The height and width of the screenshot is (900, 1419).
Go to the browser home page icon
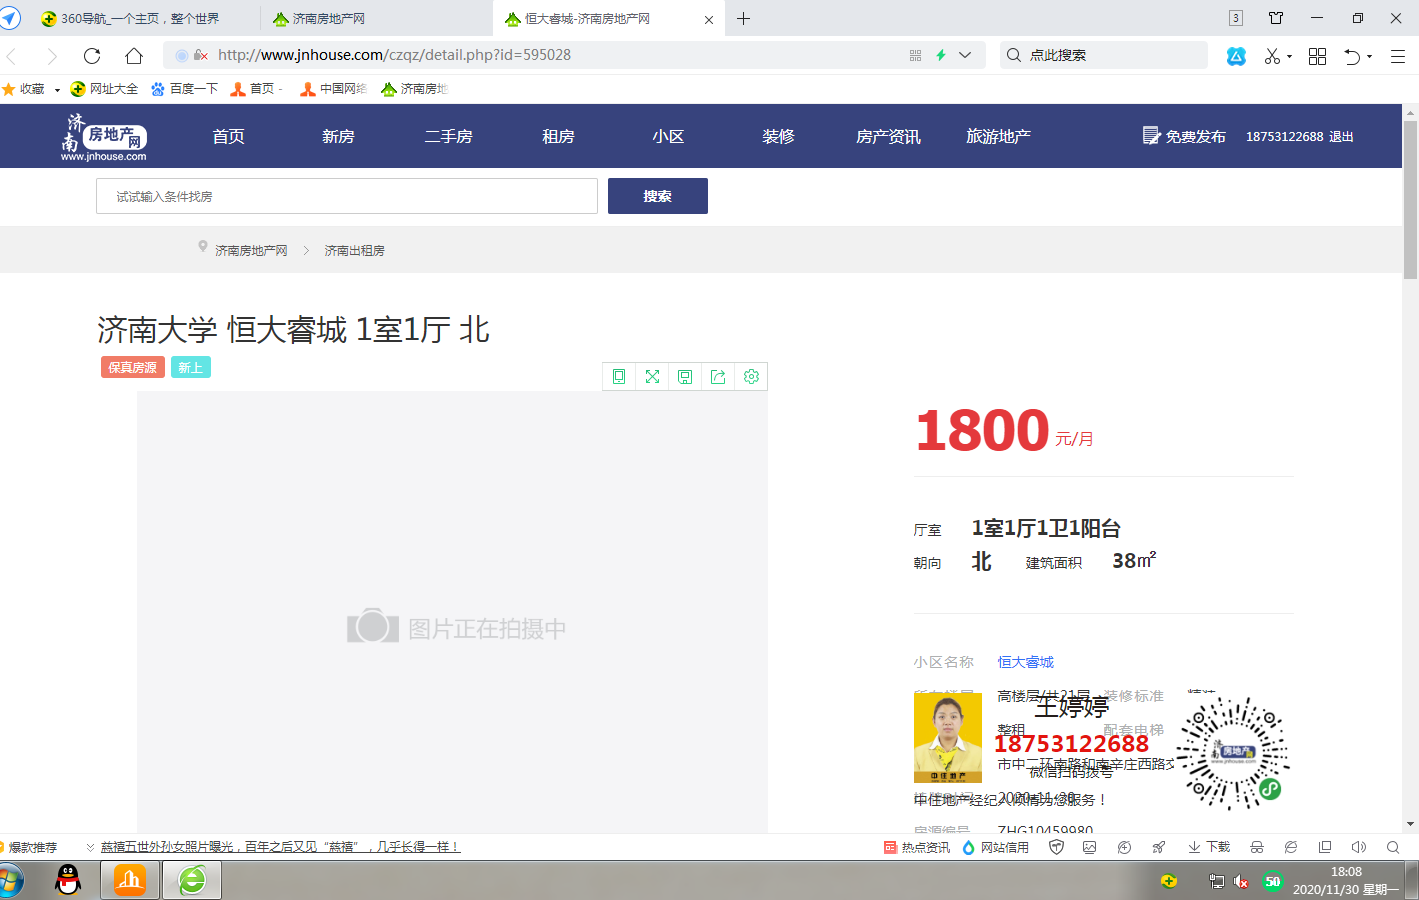coord(134,56)
